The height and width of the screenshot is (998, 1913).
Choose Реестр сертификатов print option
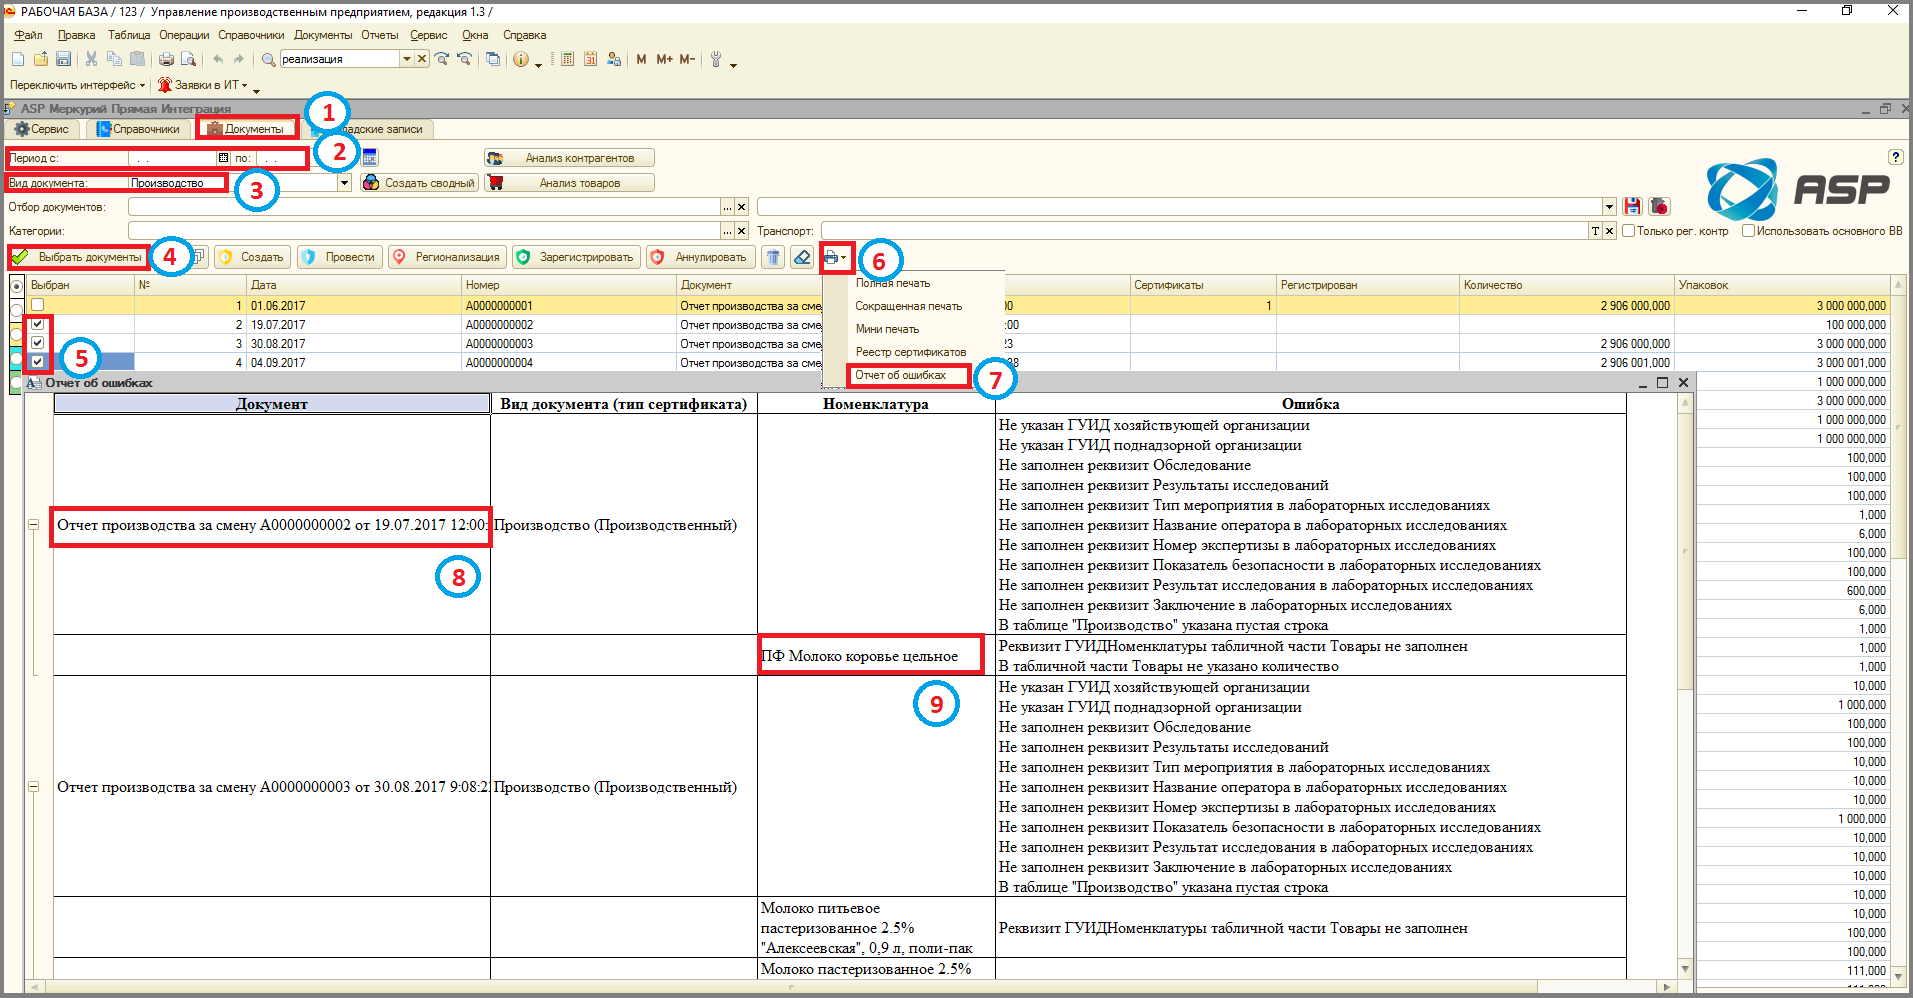click(x=910, y=352)
